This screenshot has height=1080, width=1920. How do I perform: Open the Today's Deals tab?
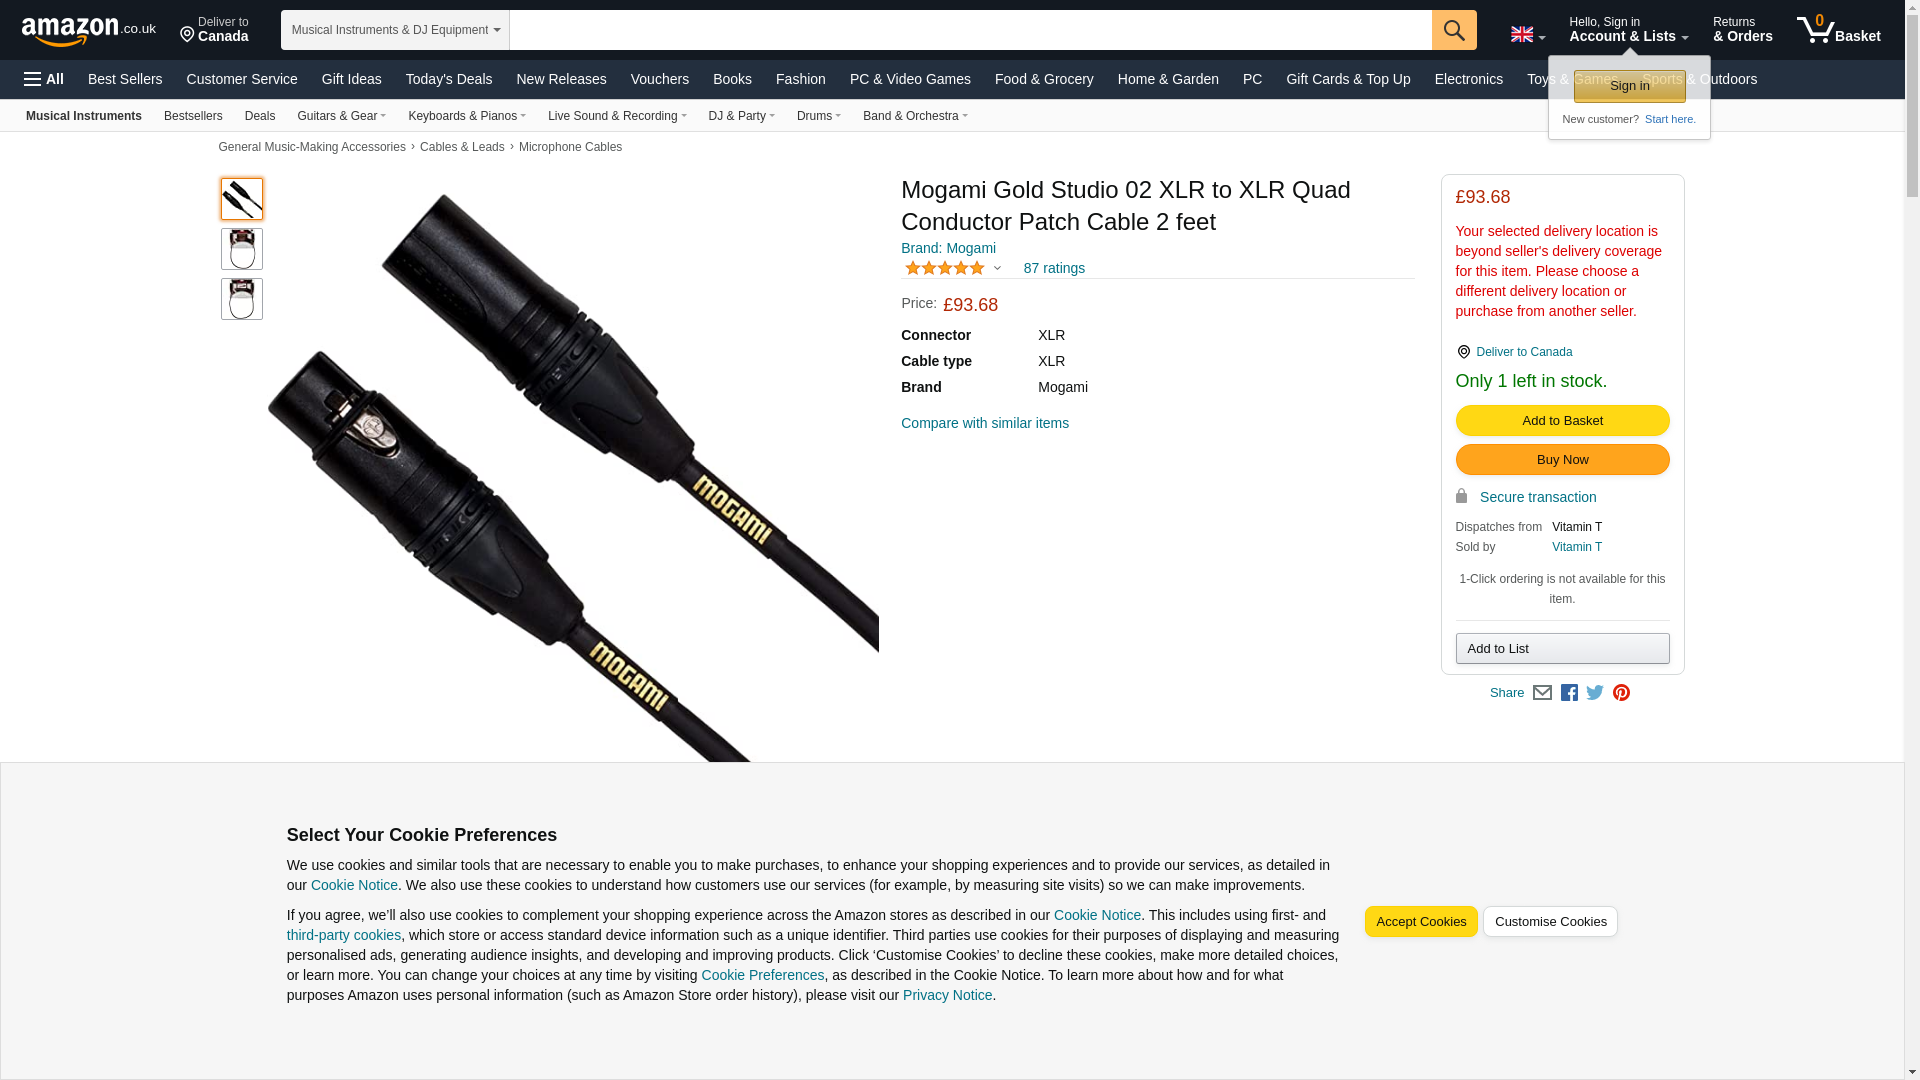click(449, 79)
